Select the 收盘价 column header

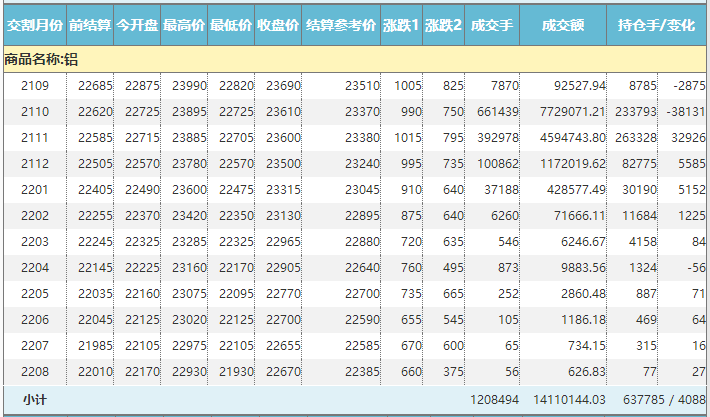pyautogui.click(x=277, y=25)
